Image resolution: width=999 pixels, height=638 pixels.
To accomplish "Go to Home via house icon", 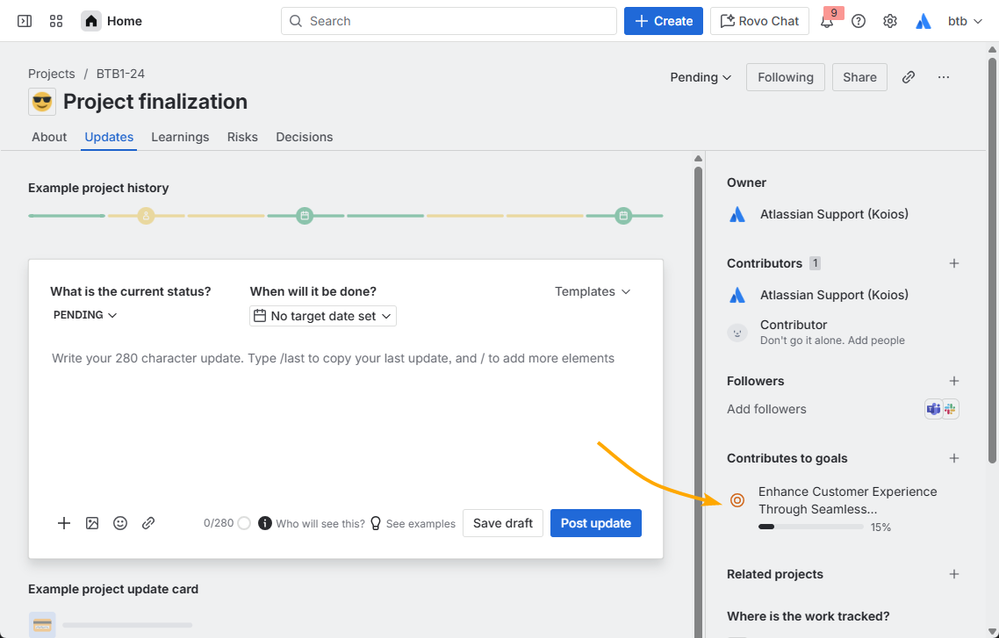I will point(91,21).
